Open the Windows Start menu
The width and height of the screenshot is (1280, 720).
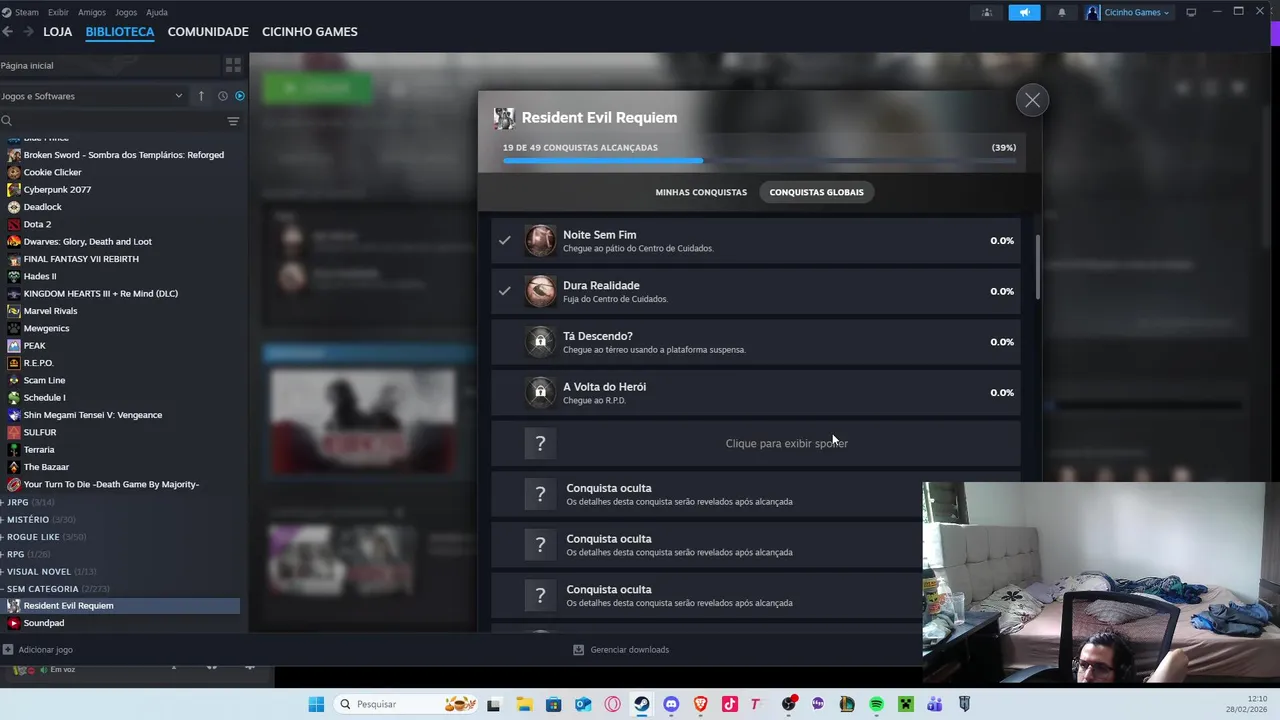tap(316, 704)
